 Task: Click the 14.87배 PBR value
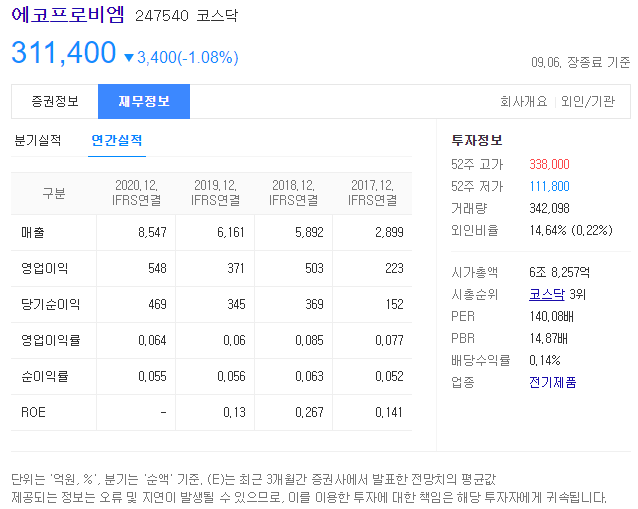point(548,338)
